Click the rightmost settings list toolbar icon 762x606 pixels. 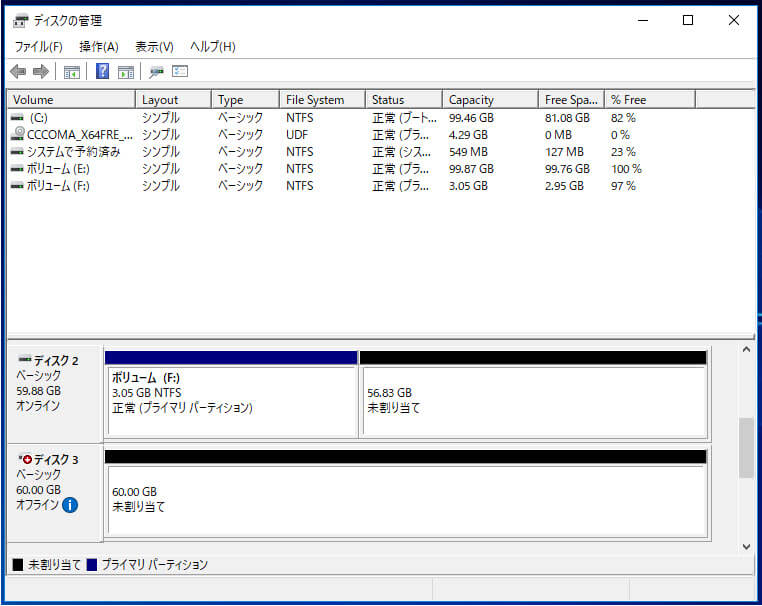click(180, 72)
